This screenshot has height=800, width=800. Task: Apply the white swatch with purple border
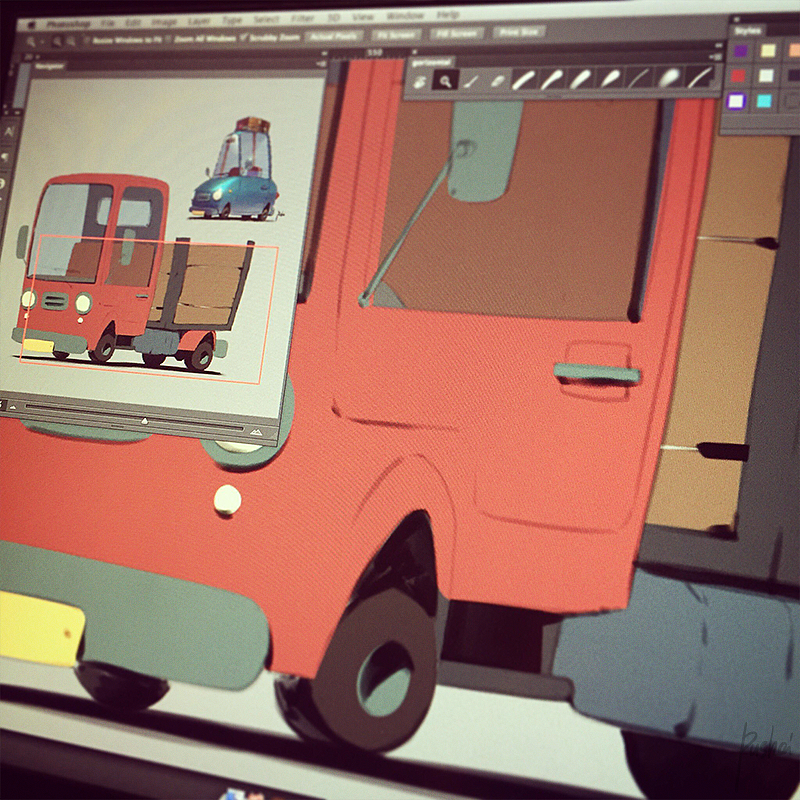[736, 101]
